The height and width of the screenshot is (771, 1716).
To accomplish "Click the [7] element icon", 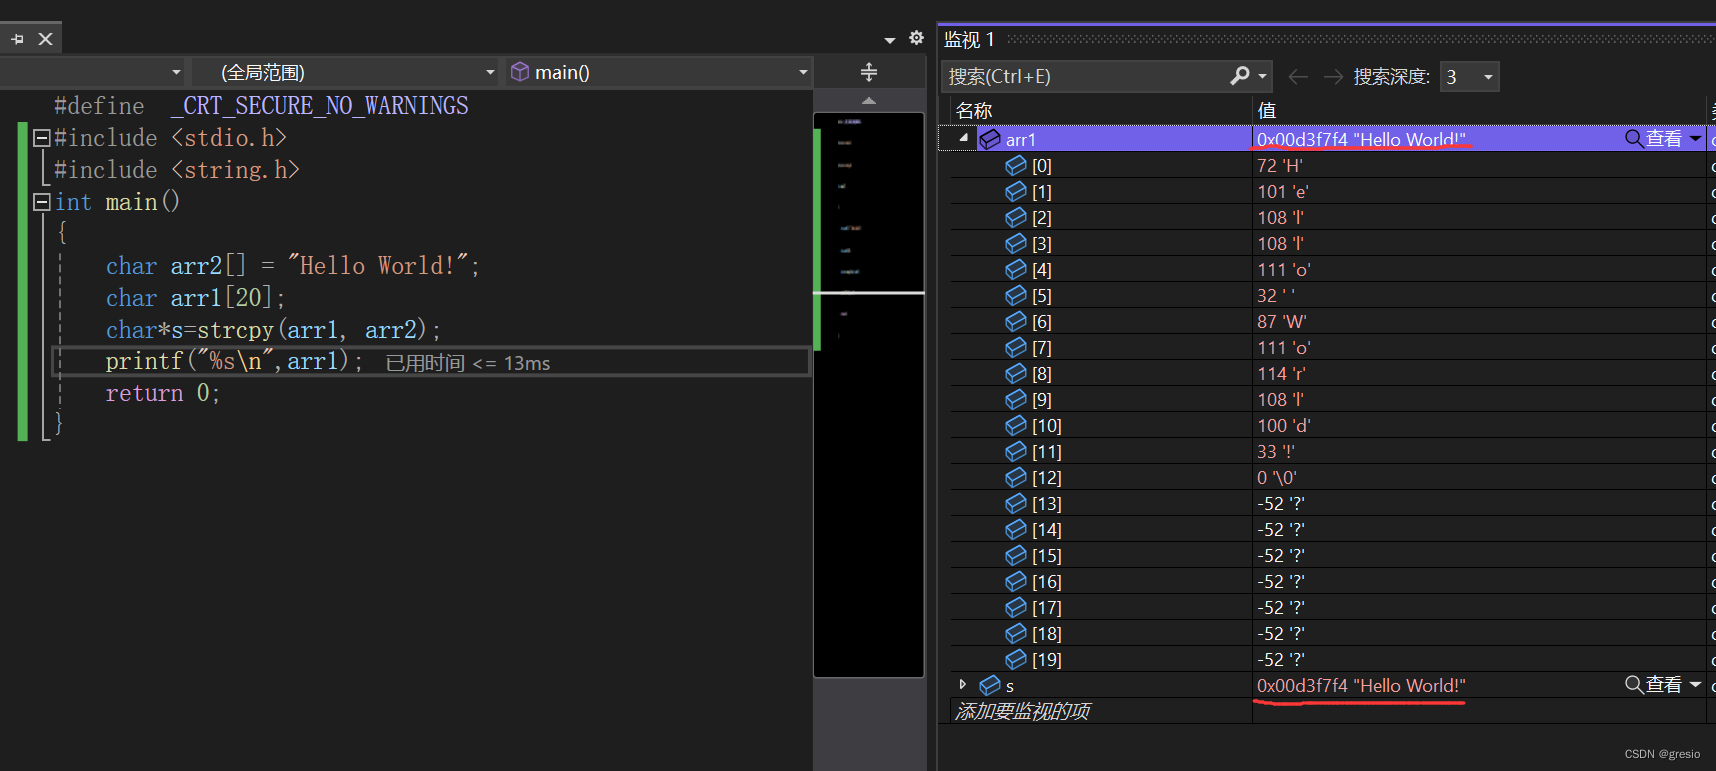I will click(x=1016, y=347).
